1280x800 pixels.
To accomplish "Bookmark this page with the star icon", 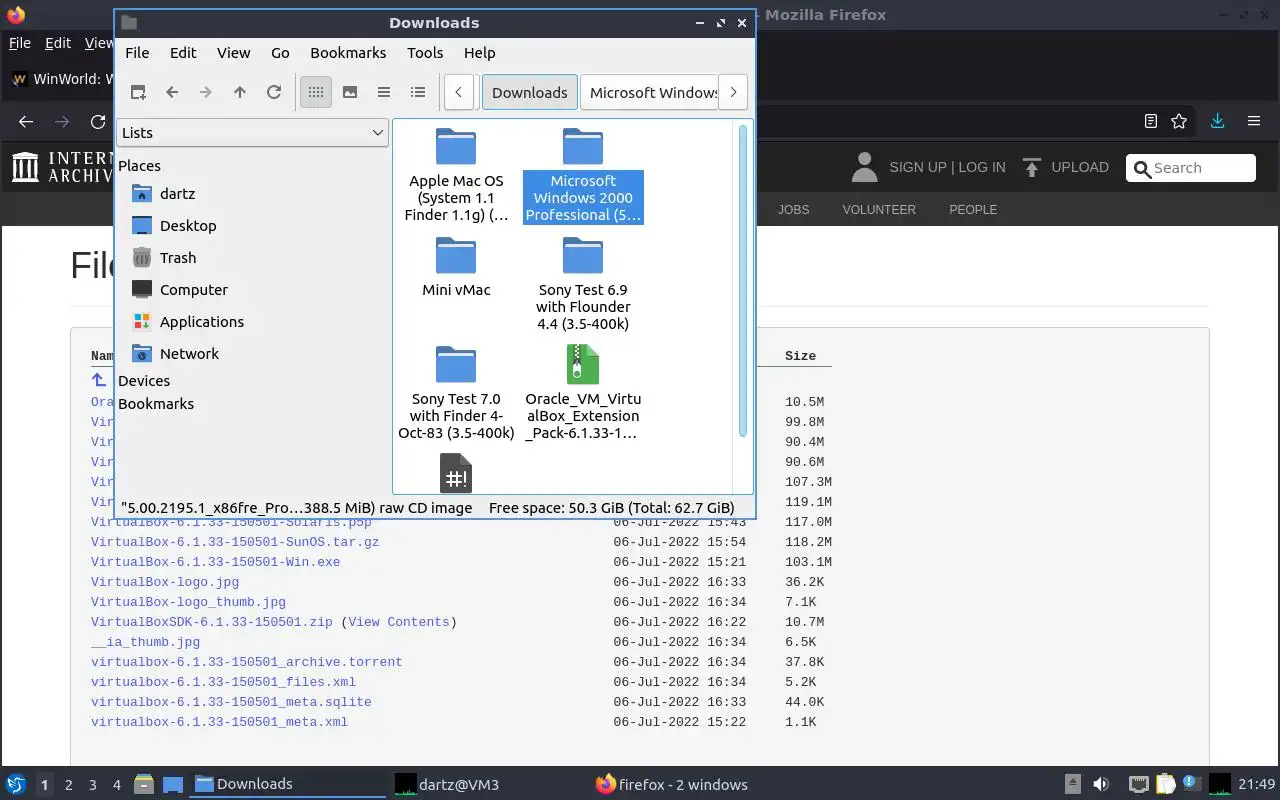I will 1179,121.
